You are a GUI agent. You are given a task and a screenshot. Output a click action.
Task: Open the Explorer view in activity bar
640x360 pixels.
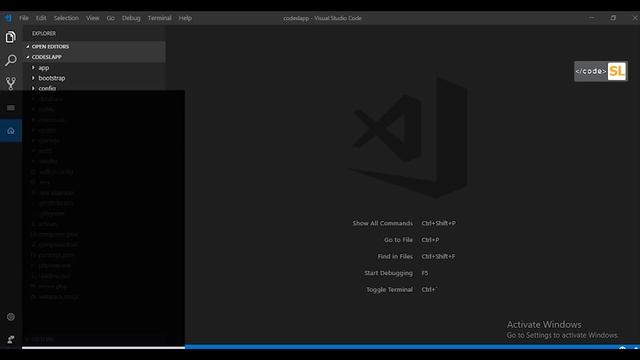tap(11, 37)
